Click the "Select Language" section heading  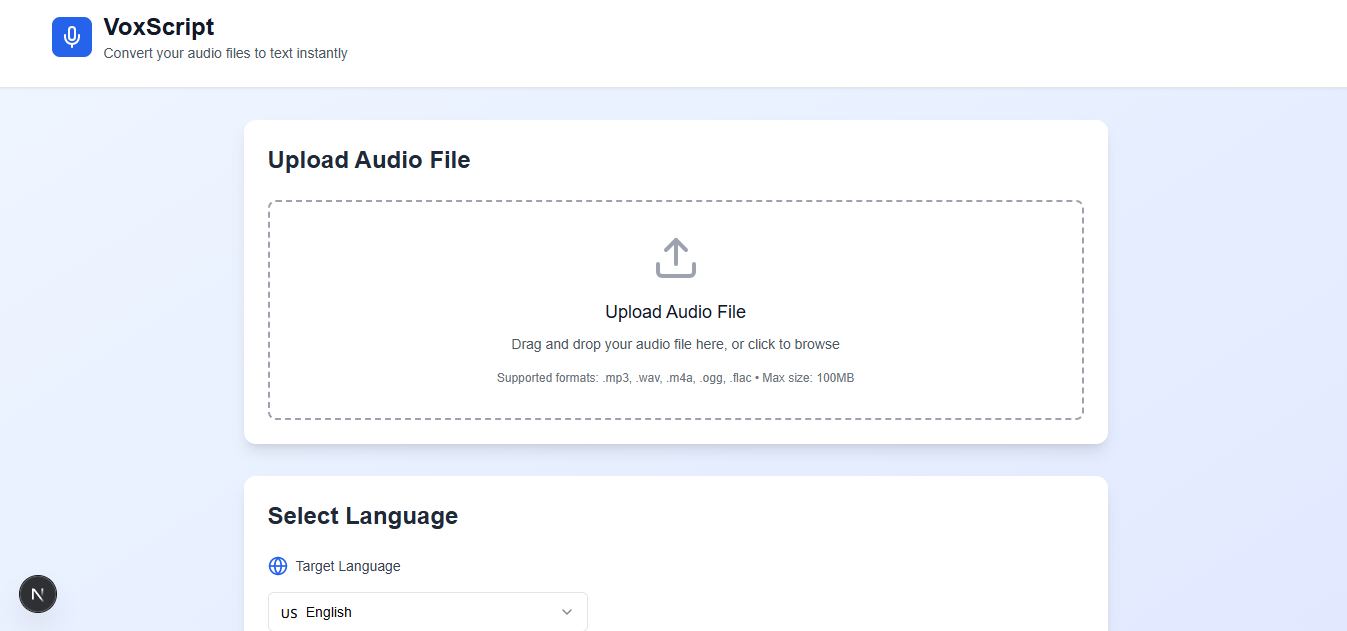(363, 516)
